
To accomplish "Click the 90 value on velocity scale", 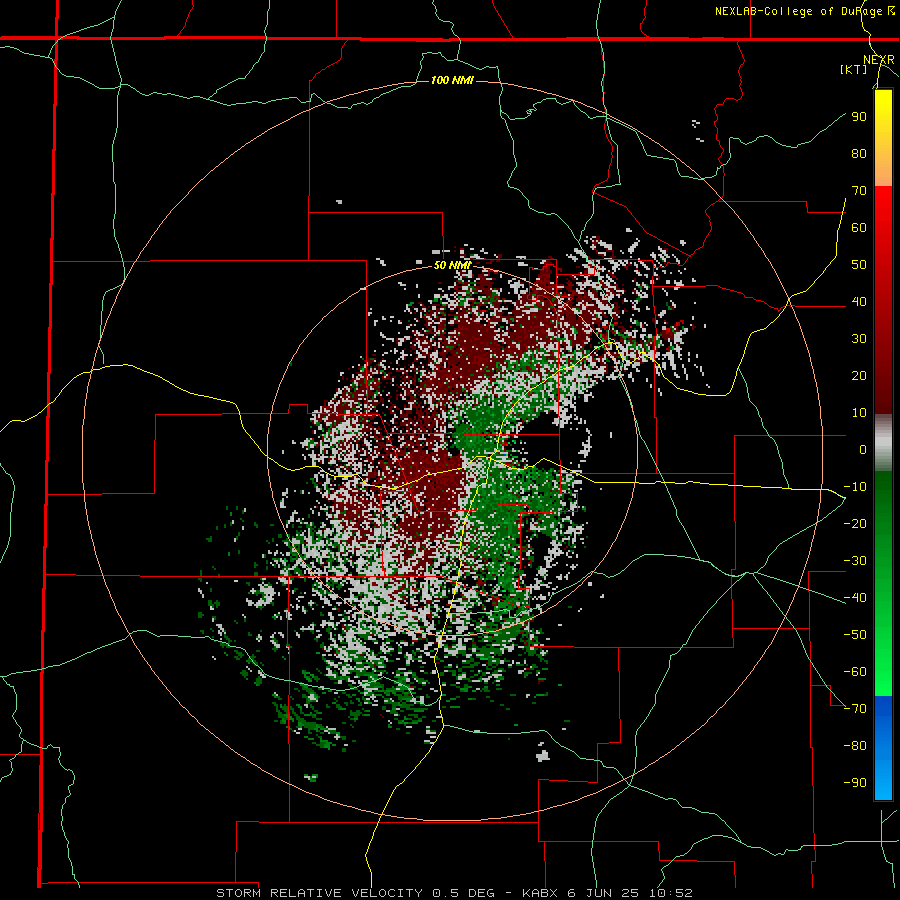I will click(859, 117).
